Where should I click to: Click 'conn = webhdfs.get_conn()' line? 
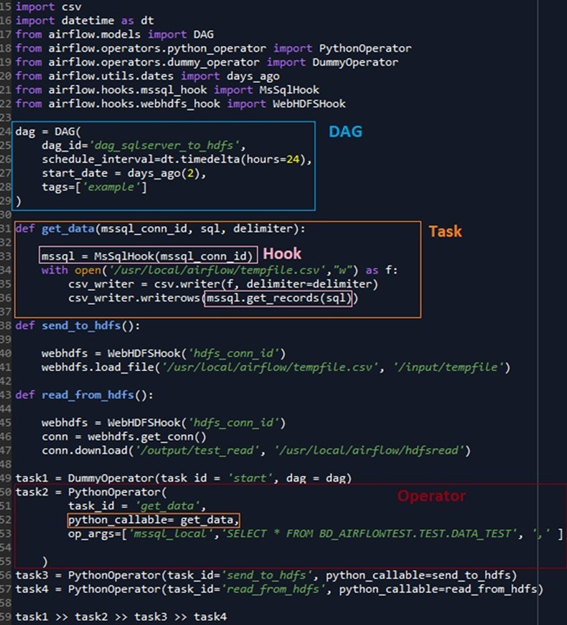coord(124,437)
